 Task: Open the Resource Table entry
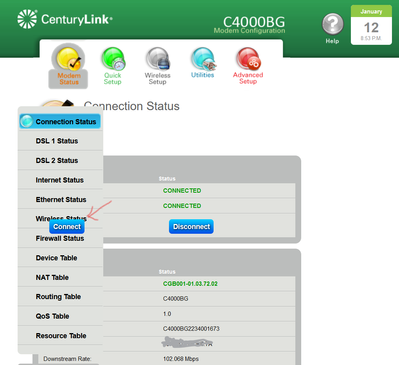[x=60, y=336]
